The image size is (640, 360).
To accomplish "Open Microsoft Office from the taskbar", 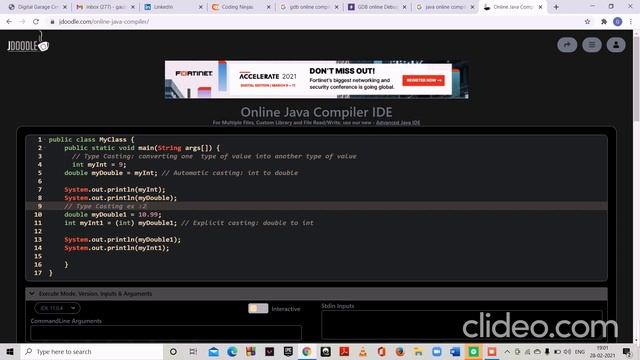I will point(381,351).
